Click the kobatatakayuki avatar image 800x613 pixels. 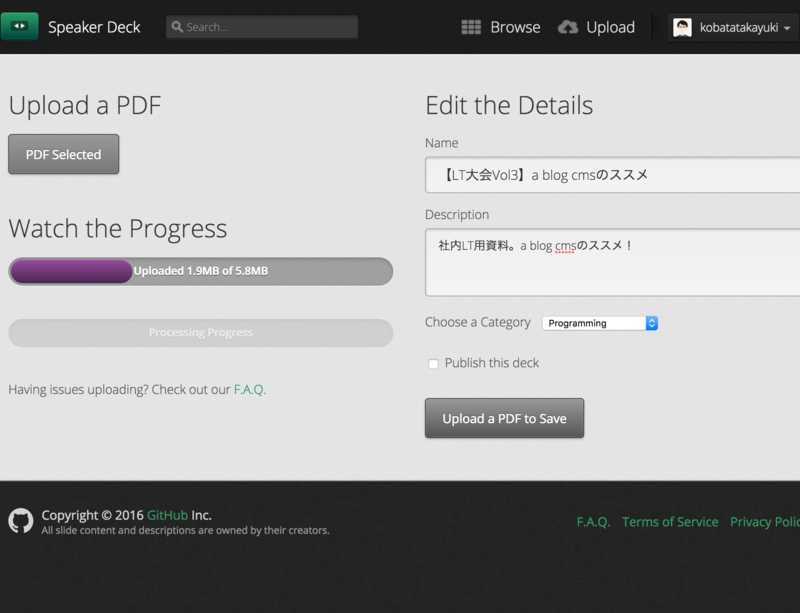[682, 27]
